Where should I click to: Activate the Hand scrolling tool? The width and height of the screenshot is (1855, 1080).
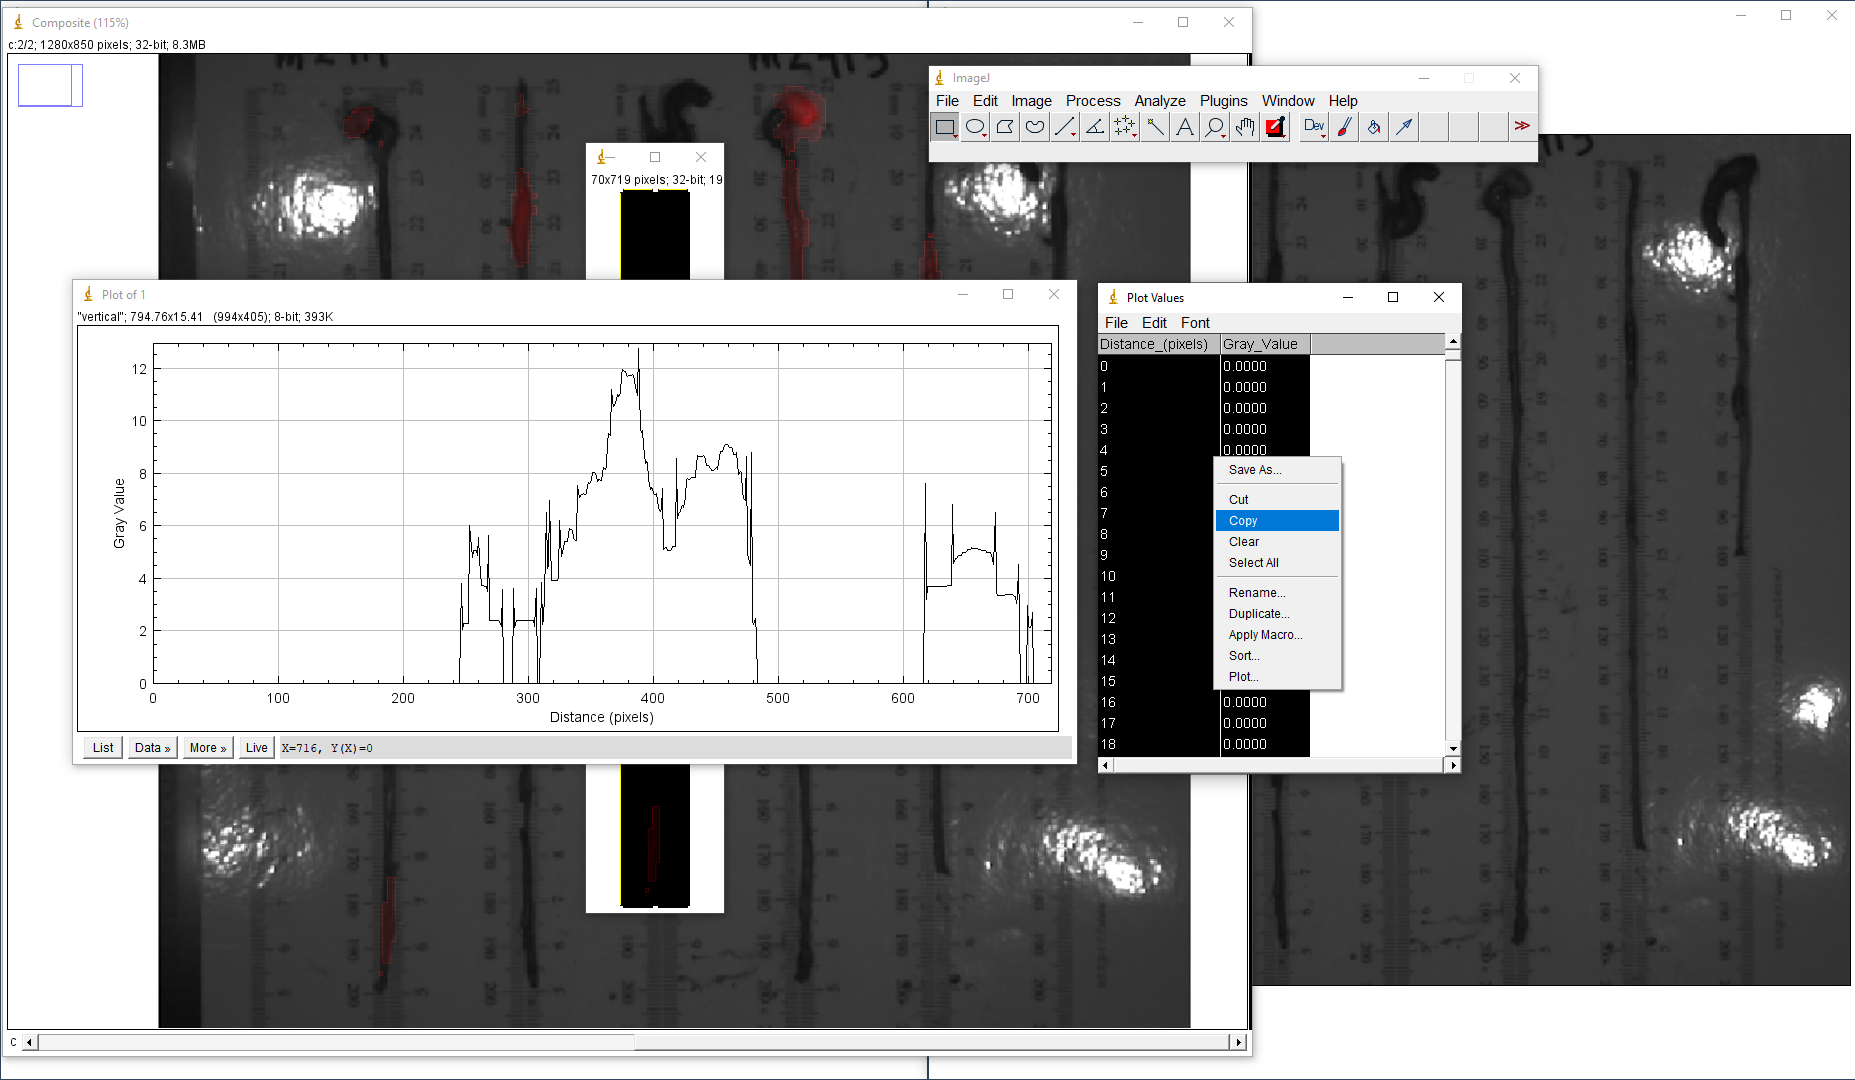click(x=1245, y=127)
